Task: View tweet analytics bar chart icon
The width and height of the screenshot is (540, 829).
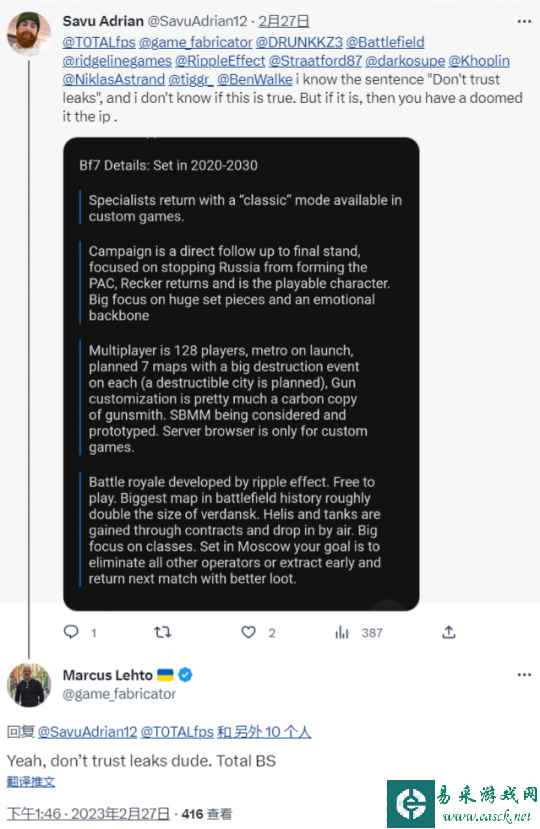Action: [x=342, y=632]
